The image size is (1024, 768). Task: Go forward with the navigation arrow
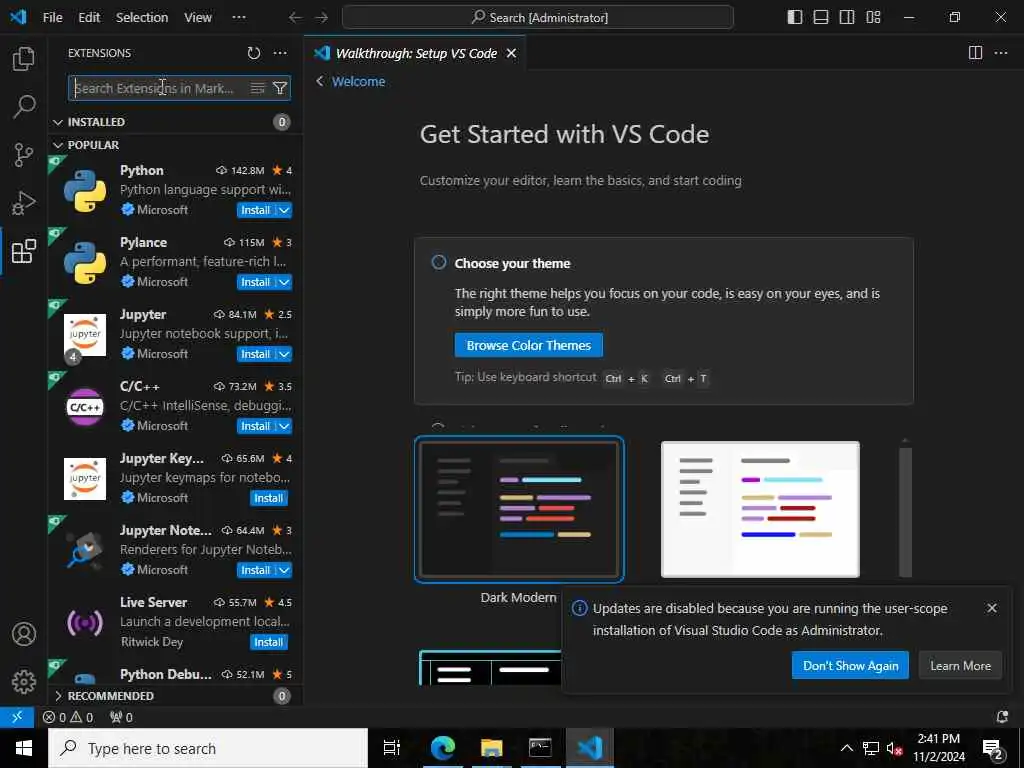[321, 18]
